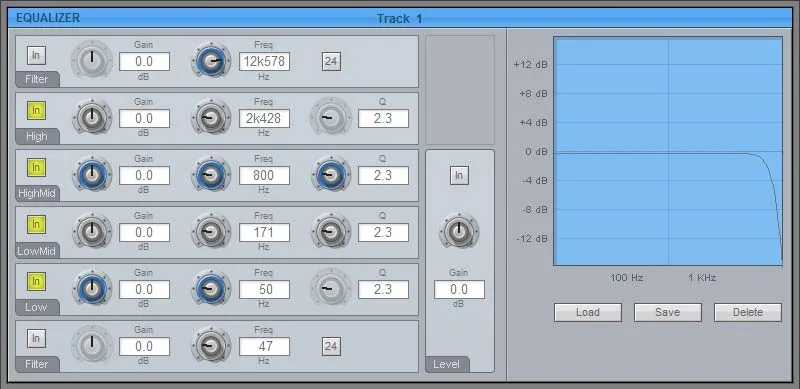The height and width of the screenshot is (389, 800).
Task: Click the HighMid band label tab
Action: (x=37, y=194)
